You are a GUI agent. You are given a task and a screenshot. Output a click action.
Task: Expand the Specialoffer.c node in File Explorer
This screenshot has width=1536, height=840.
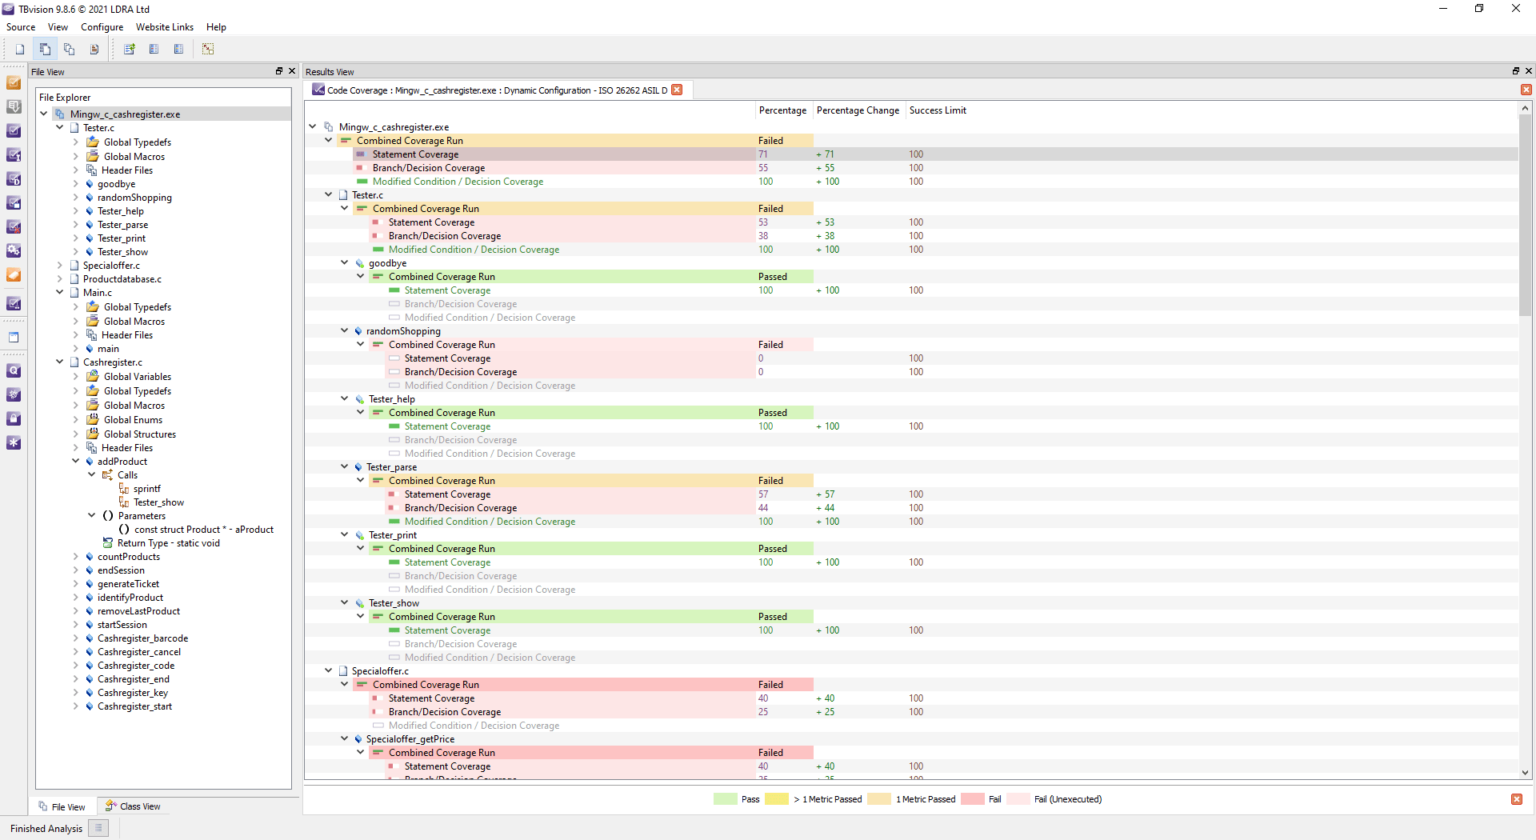tap(60, 266)
